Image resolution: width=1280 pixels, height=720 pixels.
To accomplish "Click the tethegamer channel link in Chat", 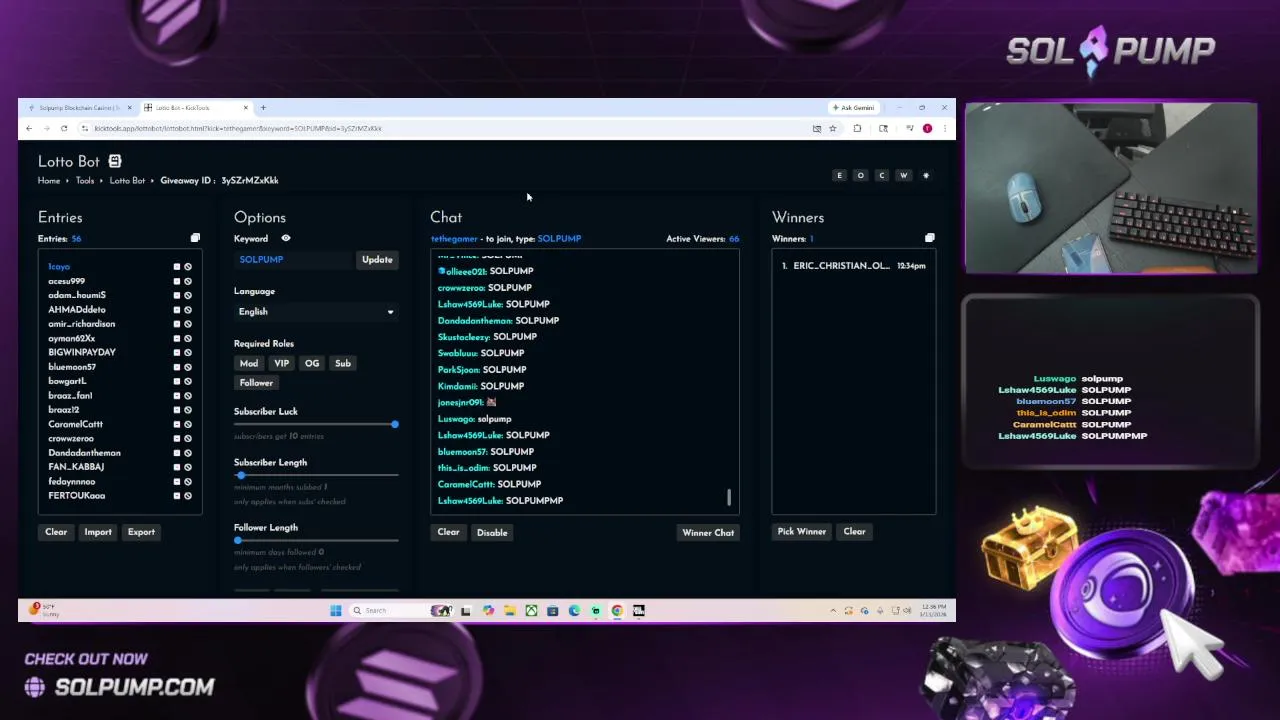I will (454, 239).
